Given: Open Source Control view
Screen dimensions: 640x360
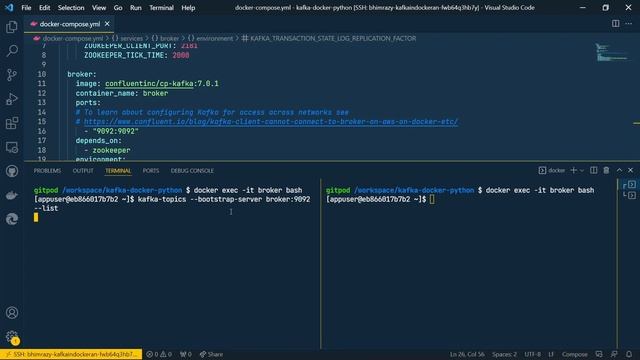Looking at the screenshot, I should (x=12, y=75).
